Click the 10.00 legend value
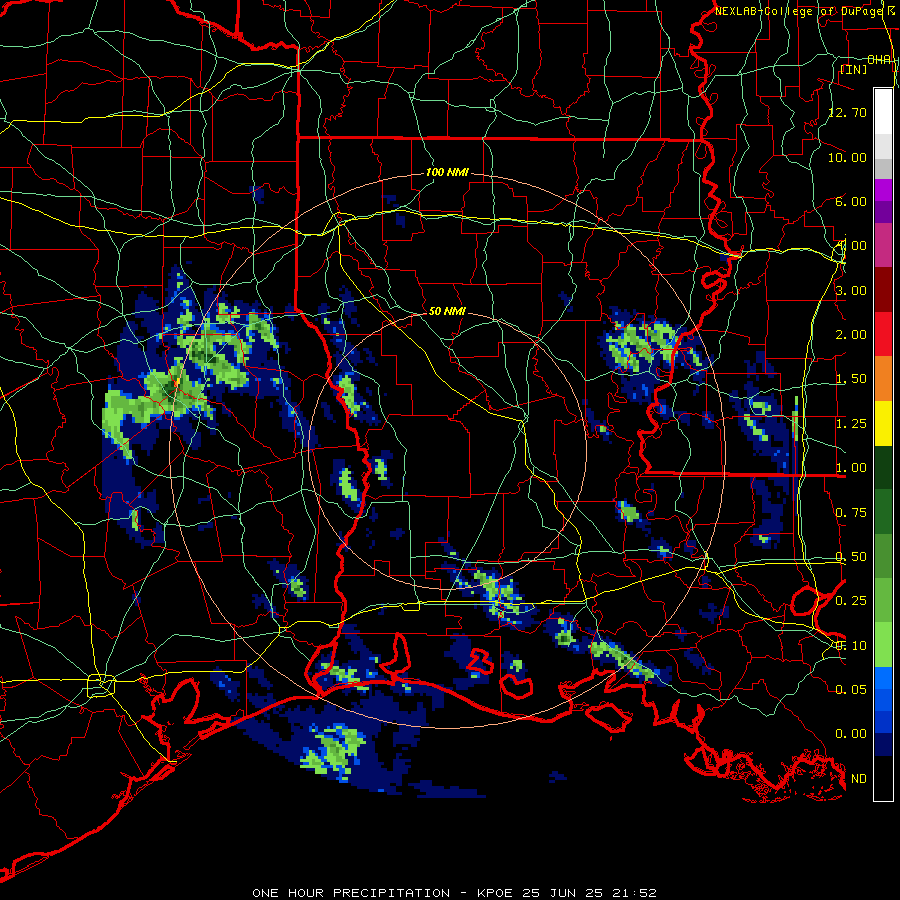Image resolution: width=900 pixels, height=900 pixels. click(847, 157)
